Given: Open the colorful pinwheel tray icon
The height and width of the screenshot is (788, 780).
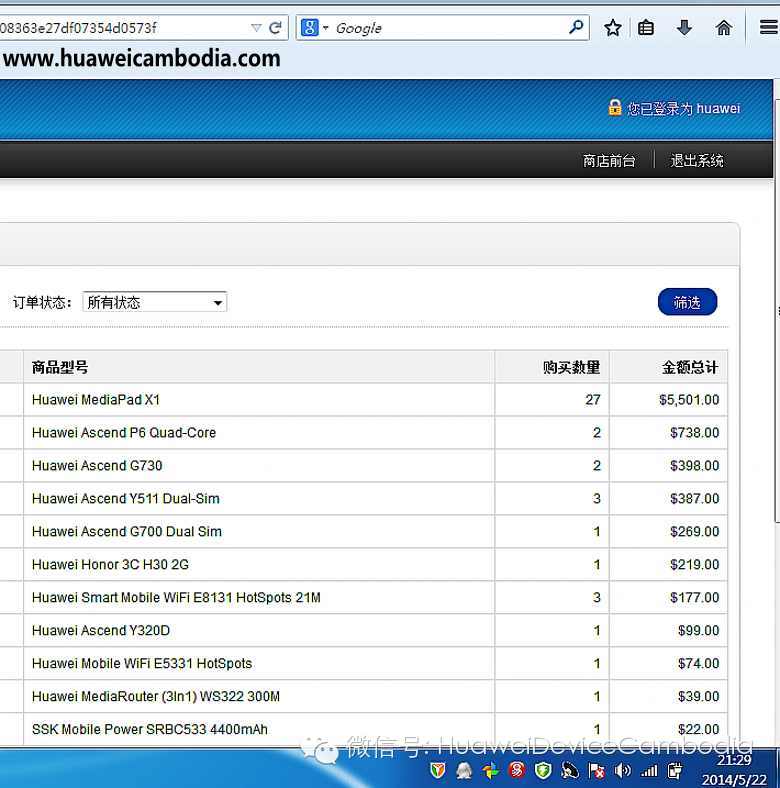Looking at the screenshot, I should coord(491,770).
